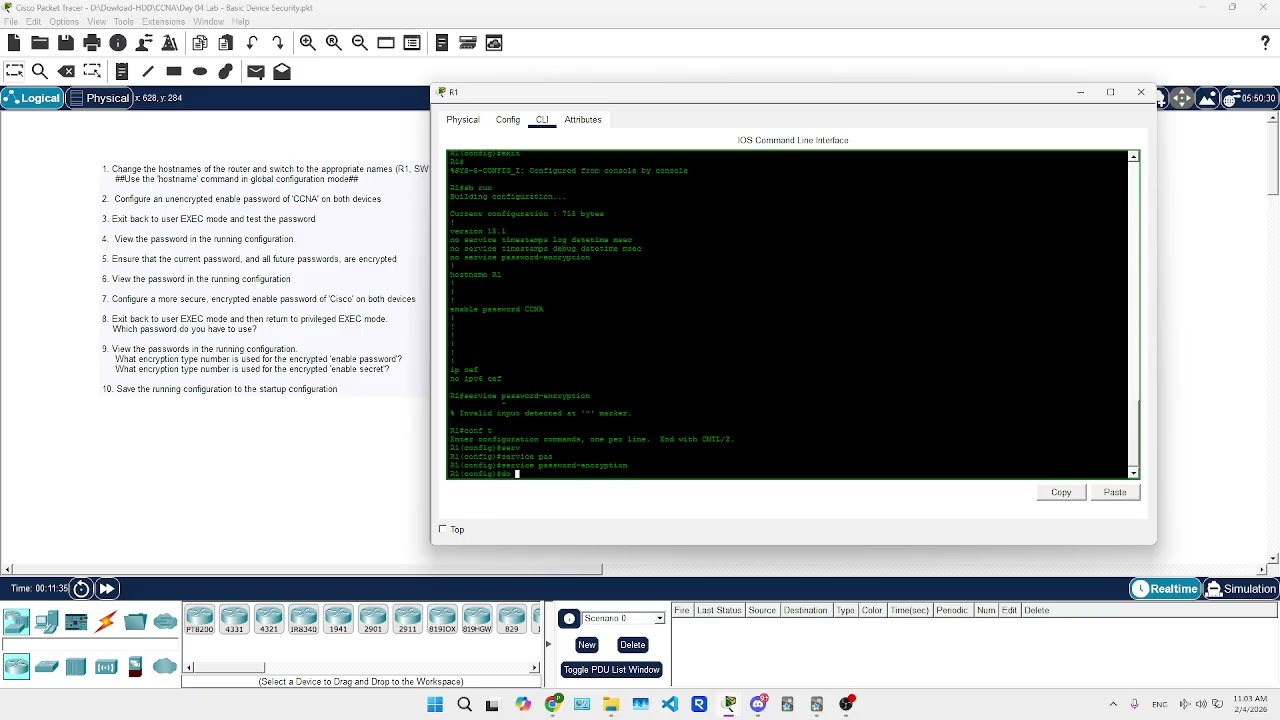Open a file using the folder icon

click(40, 43)
